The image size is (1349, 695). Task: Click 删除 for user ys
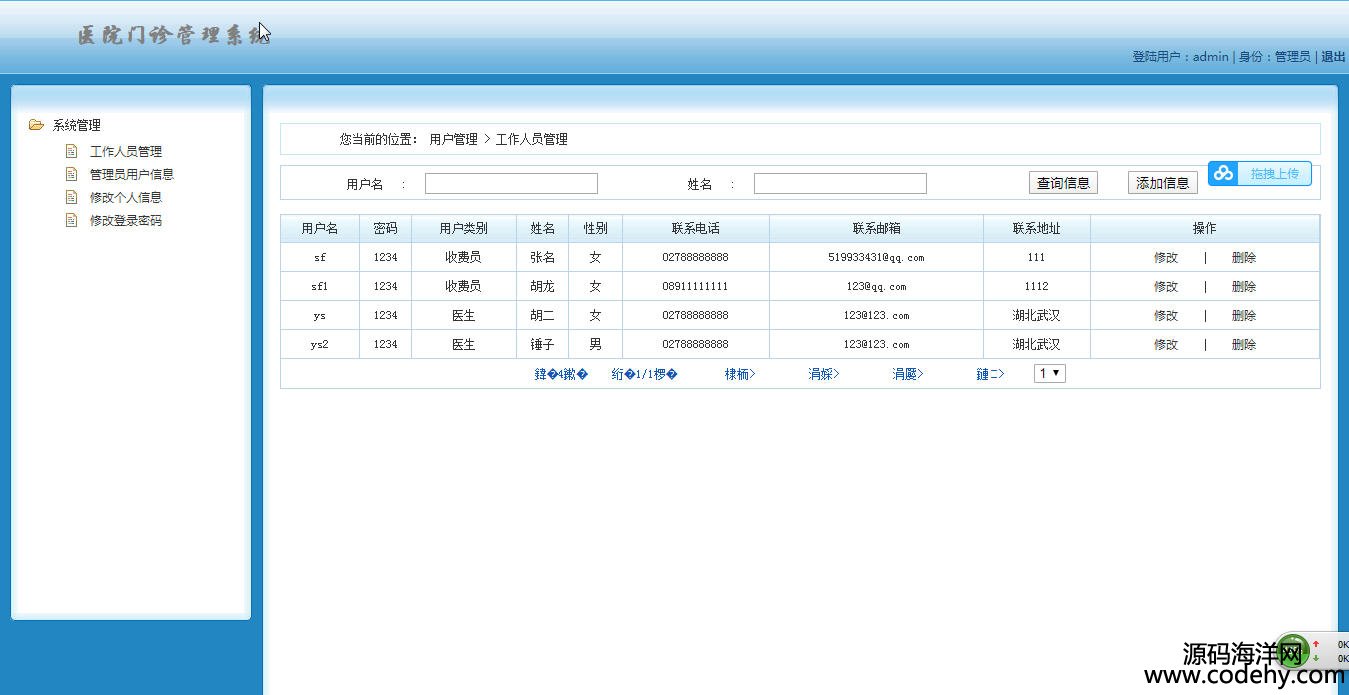pyautogui.click(x=1244, y=315)
